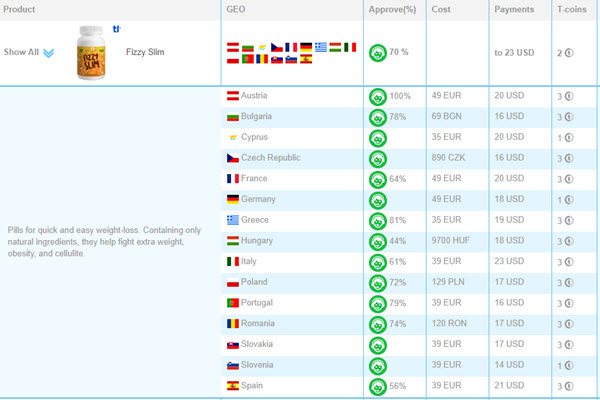Select the Poland country name
Viewport: 600px width, 400px height.
coord(254,282)
